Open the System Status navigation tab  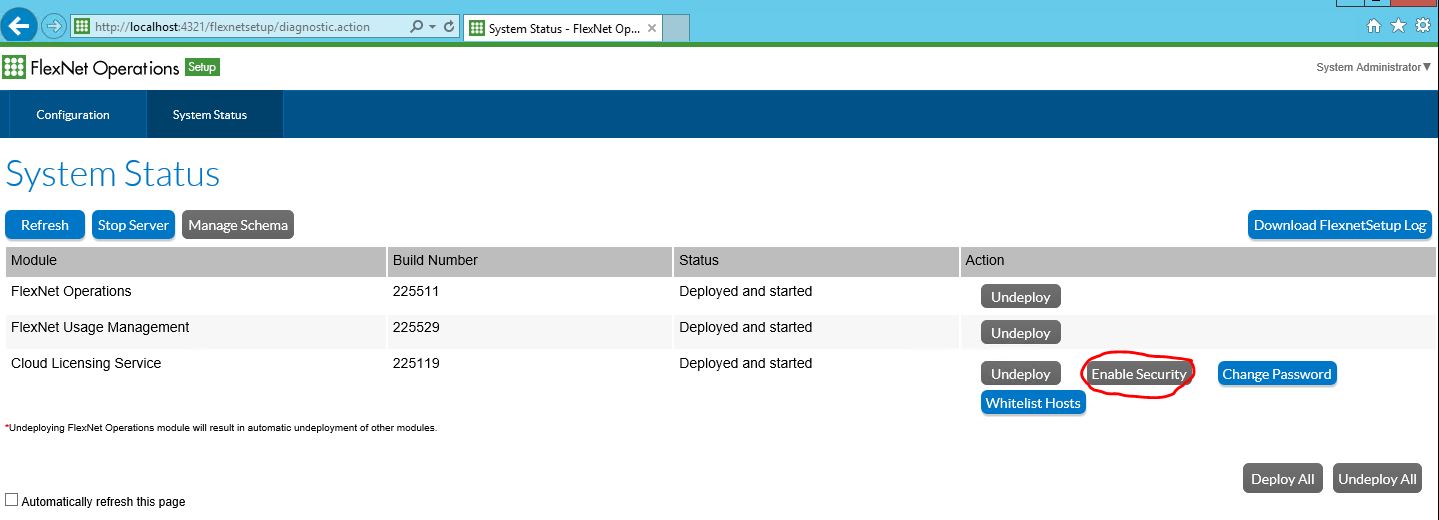point(210,115)
